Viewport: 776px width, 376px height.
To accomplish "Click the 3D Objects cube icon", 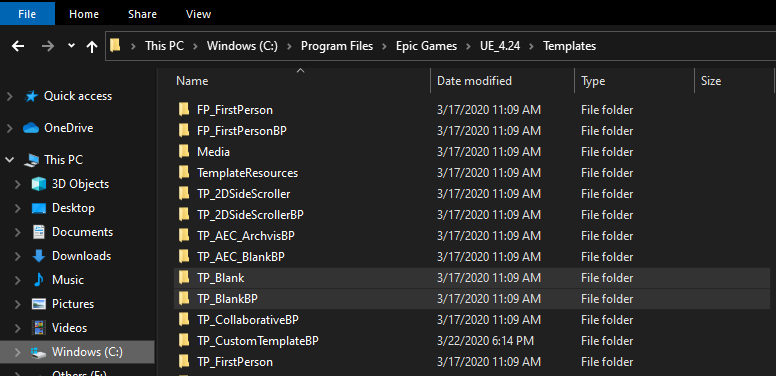I will coord(39,184).
